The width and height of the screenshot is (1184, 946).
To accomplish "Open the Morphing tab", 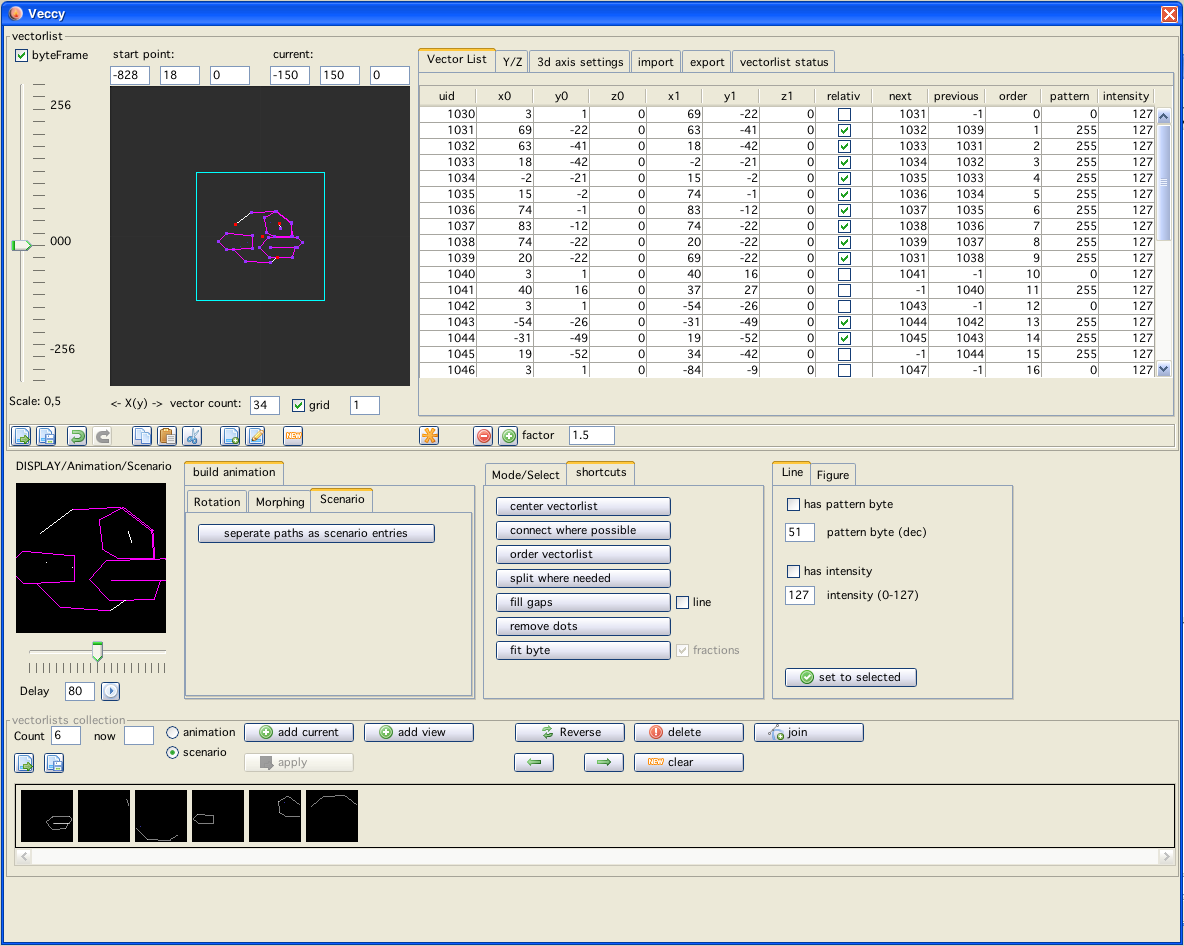I will pos(280,502).
